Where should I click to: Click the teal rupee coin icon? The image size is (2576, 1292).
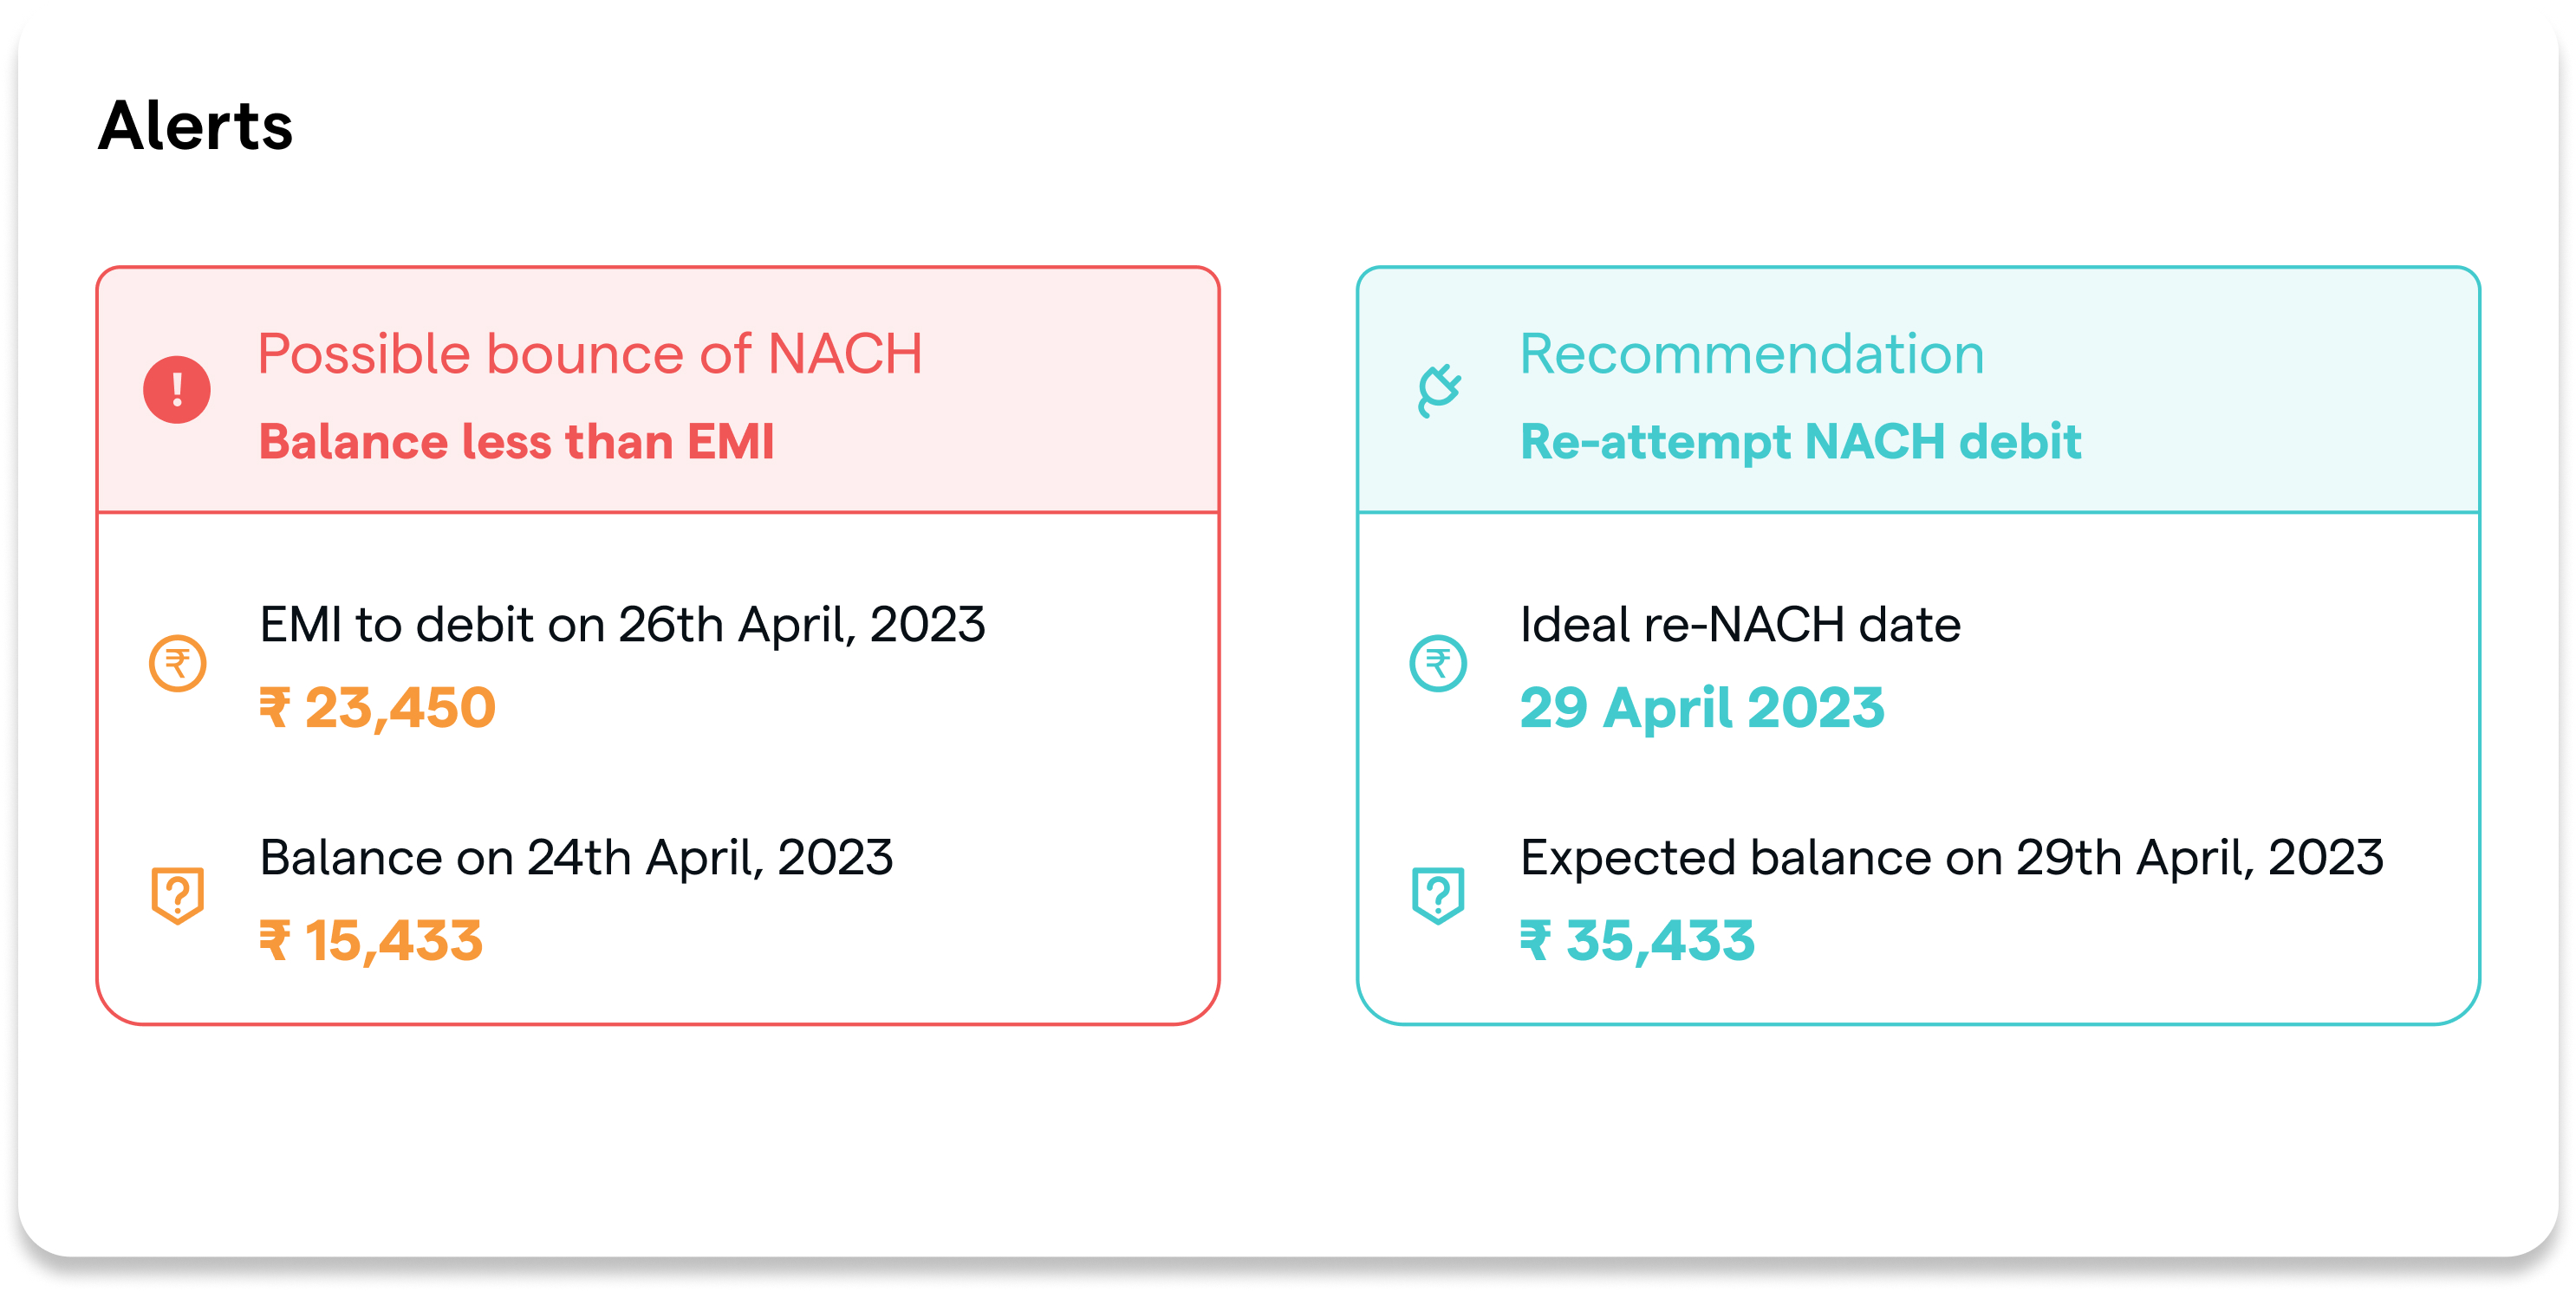[x=1438, y=663]
